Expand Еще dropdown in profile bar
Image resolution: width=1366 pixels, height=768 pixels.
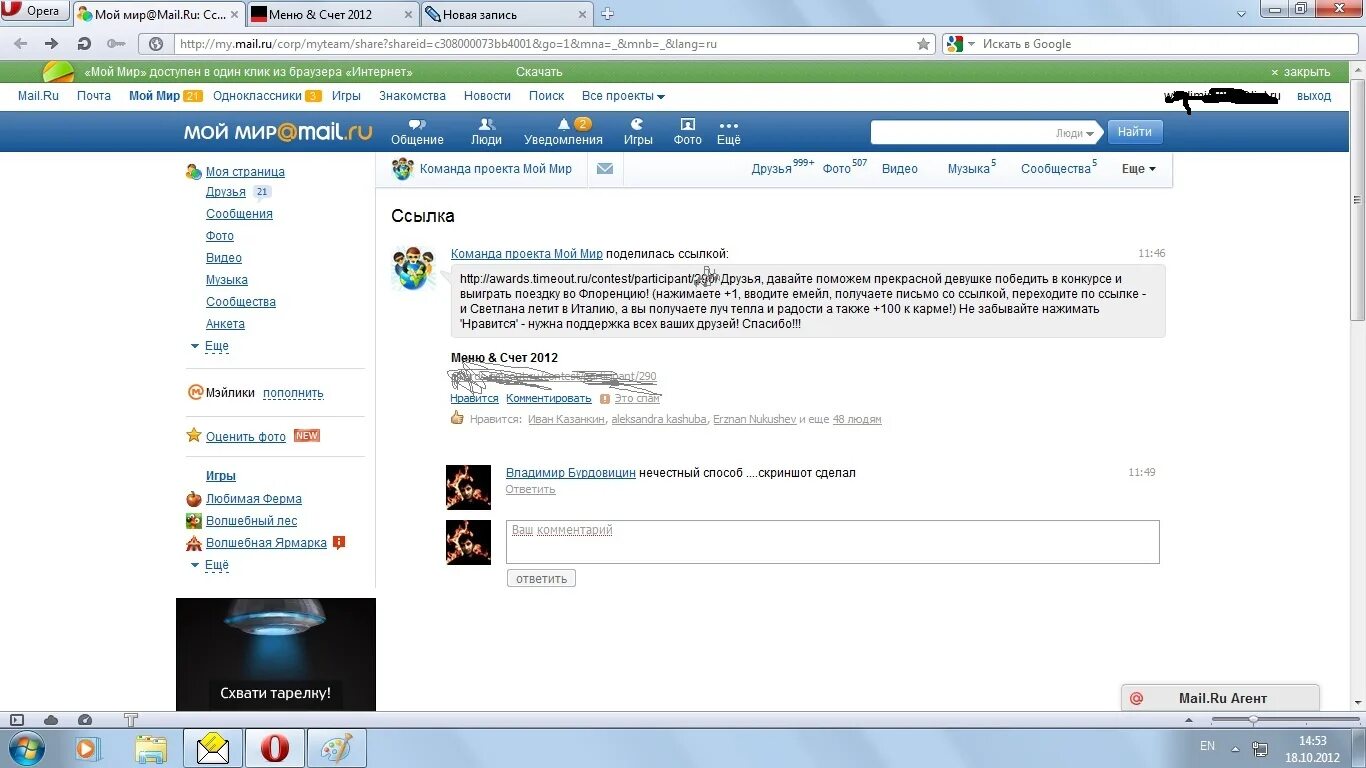(1138, 169)
